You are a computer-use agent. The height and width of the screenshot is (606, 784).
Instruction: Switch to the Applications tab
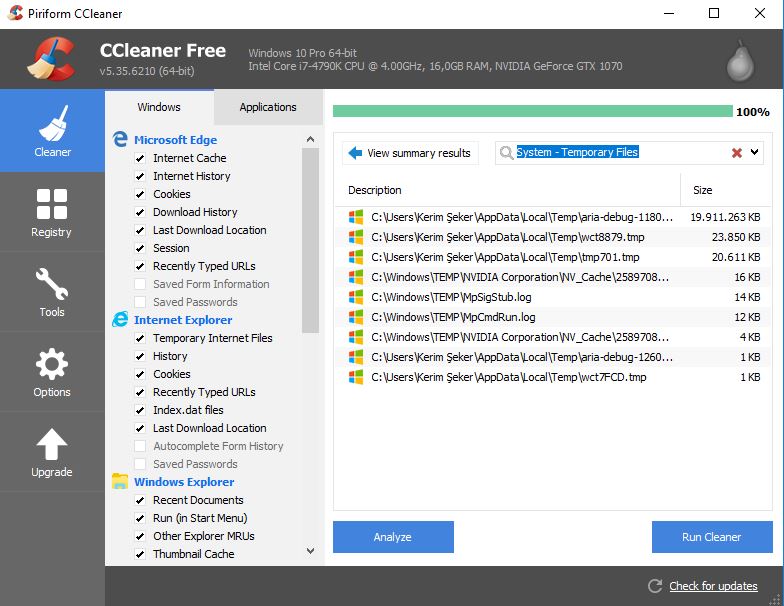(x=268, y=107)
